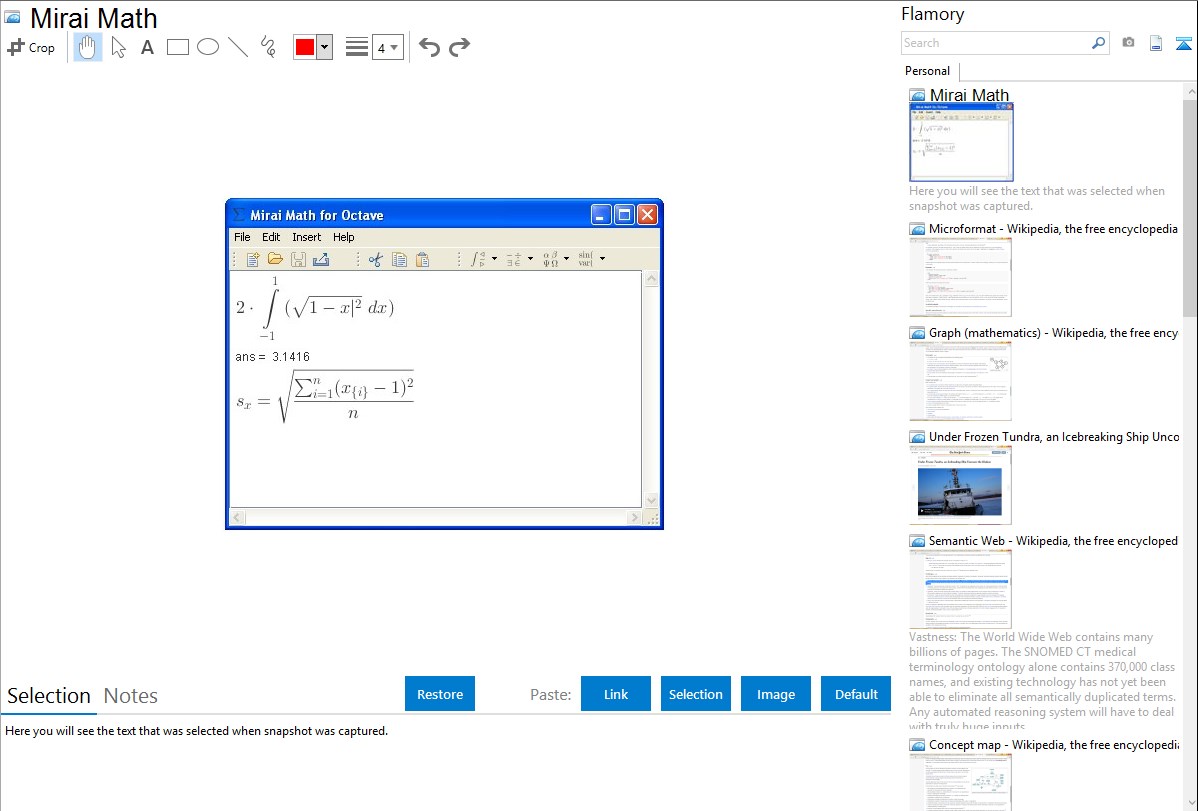Click the snapshot list scroll-up arrow

pos(1190,91)
